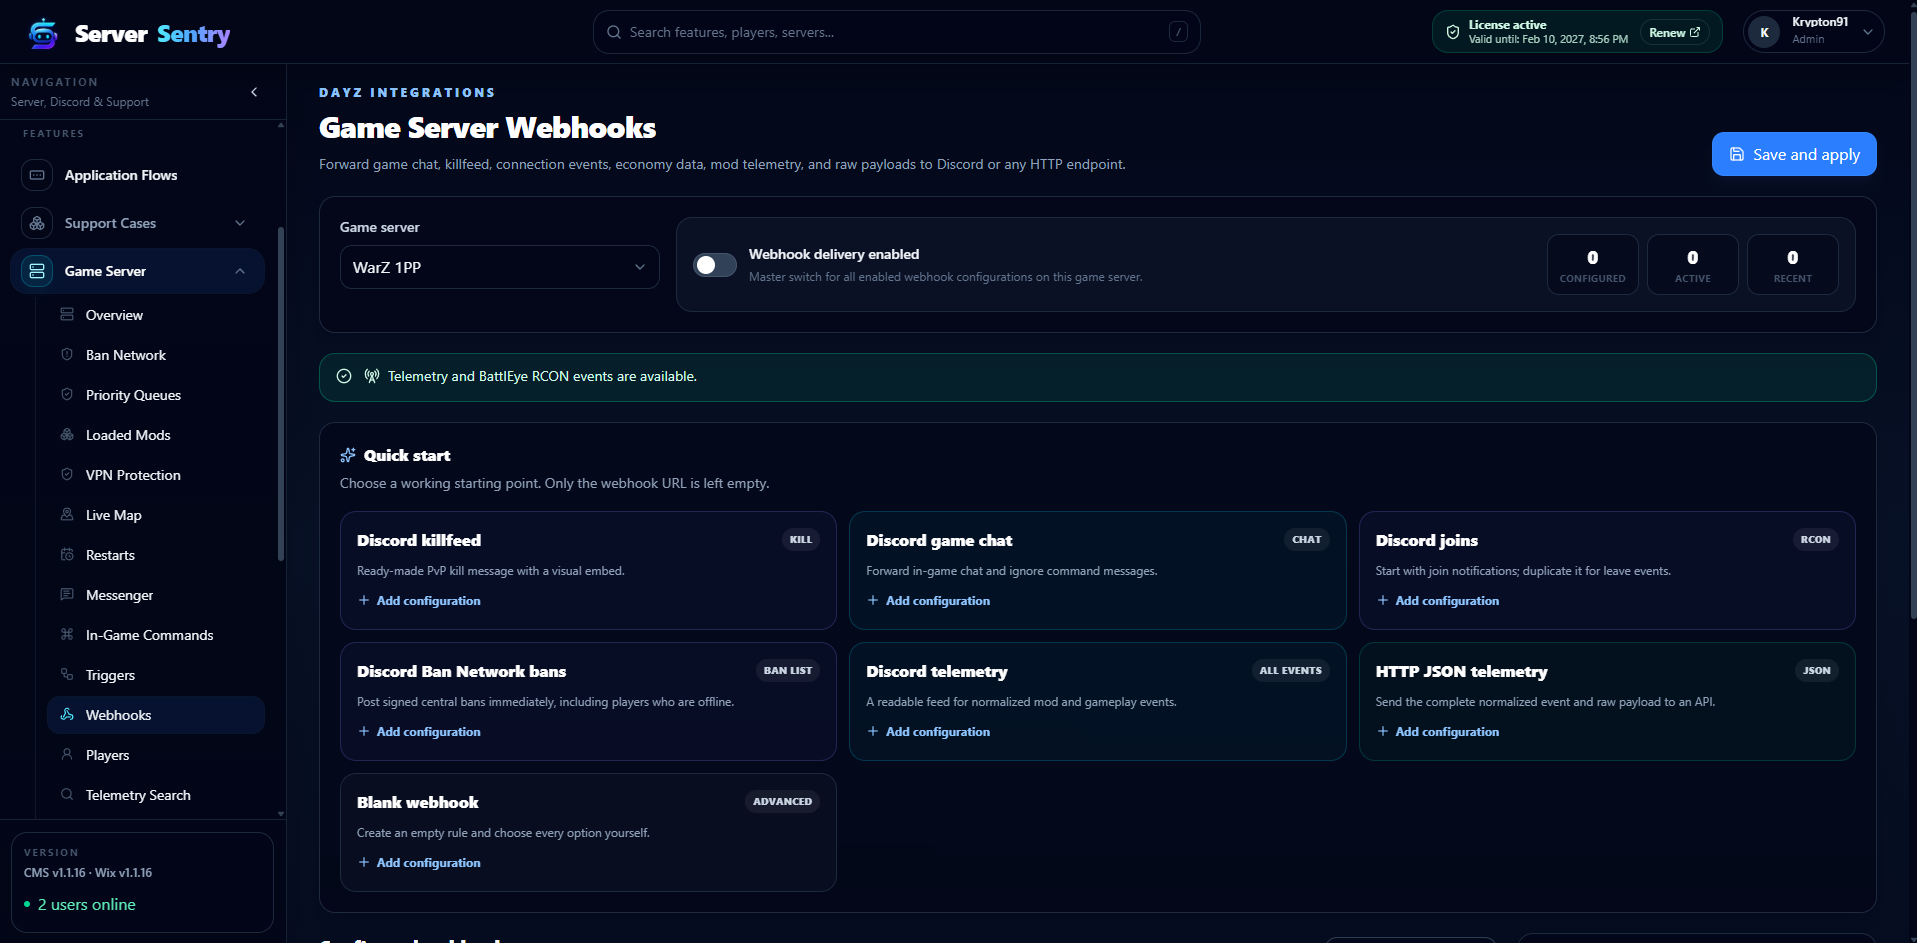
Task: Click the In-Game Commands icon
Action: point(67,635)
